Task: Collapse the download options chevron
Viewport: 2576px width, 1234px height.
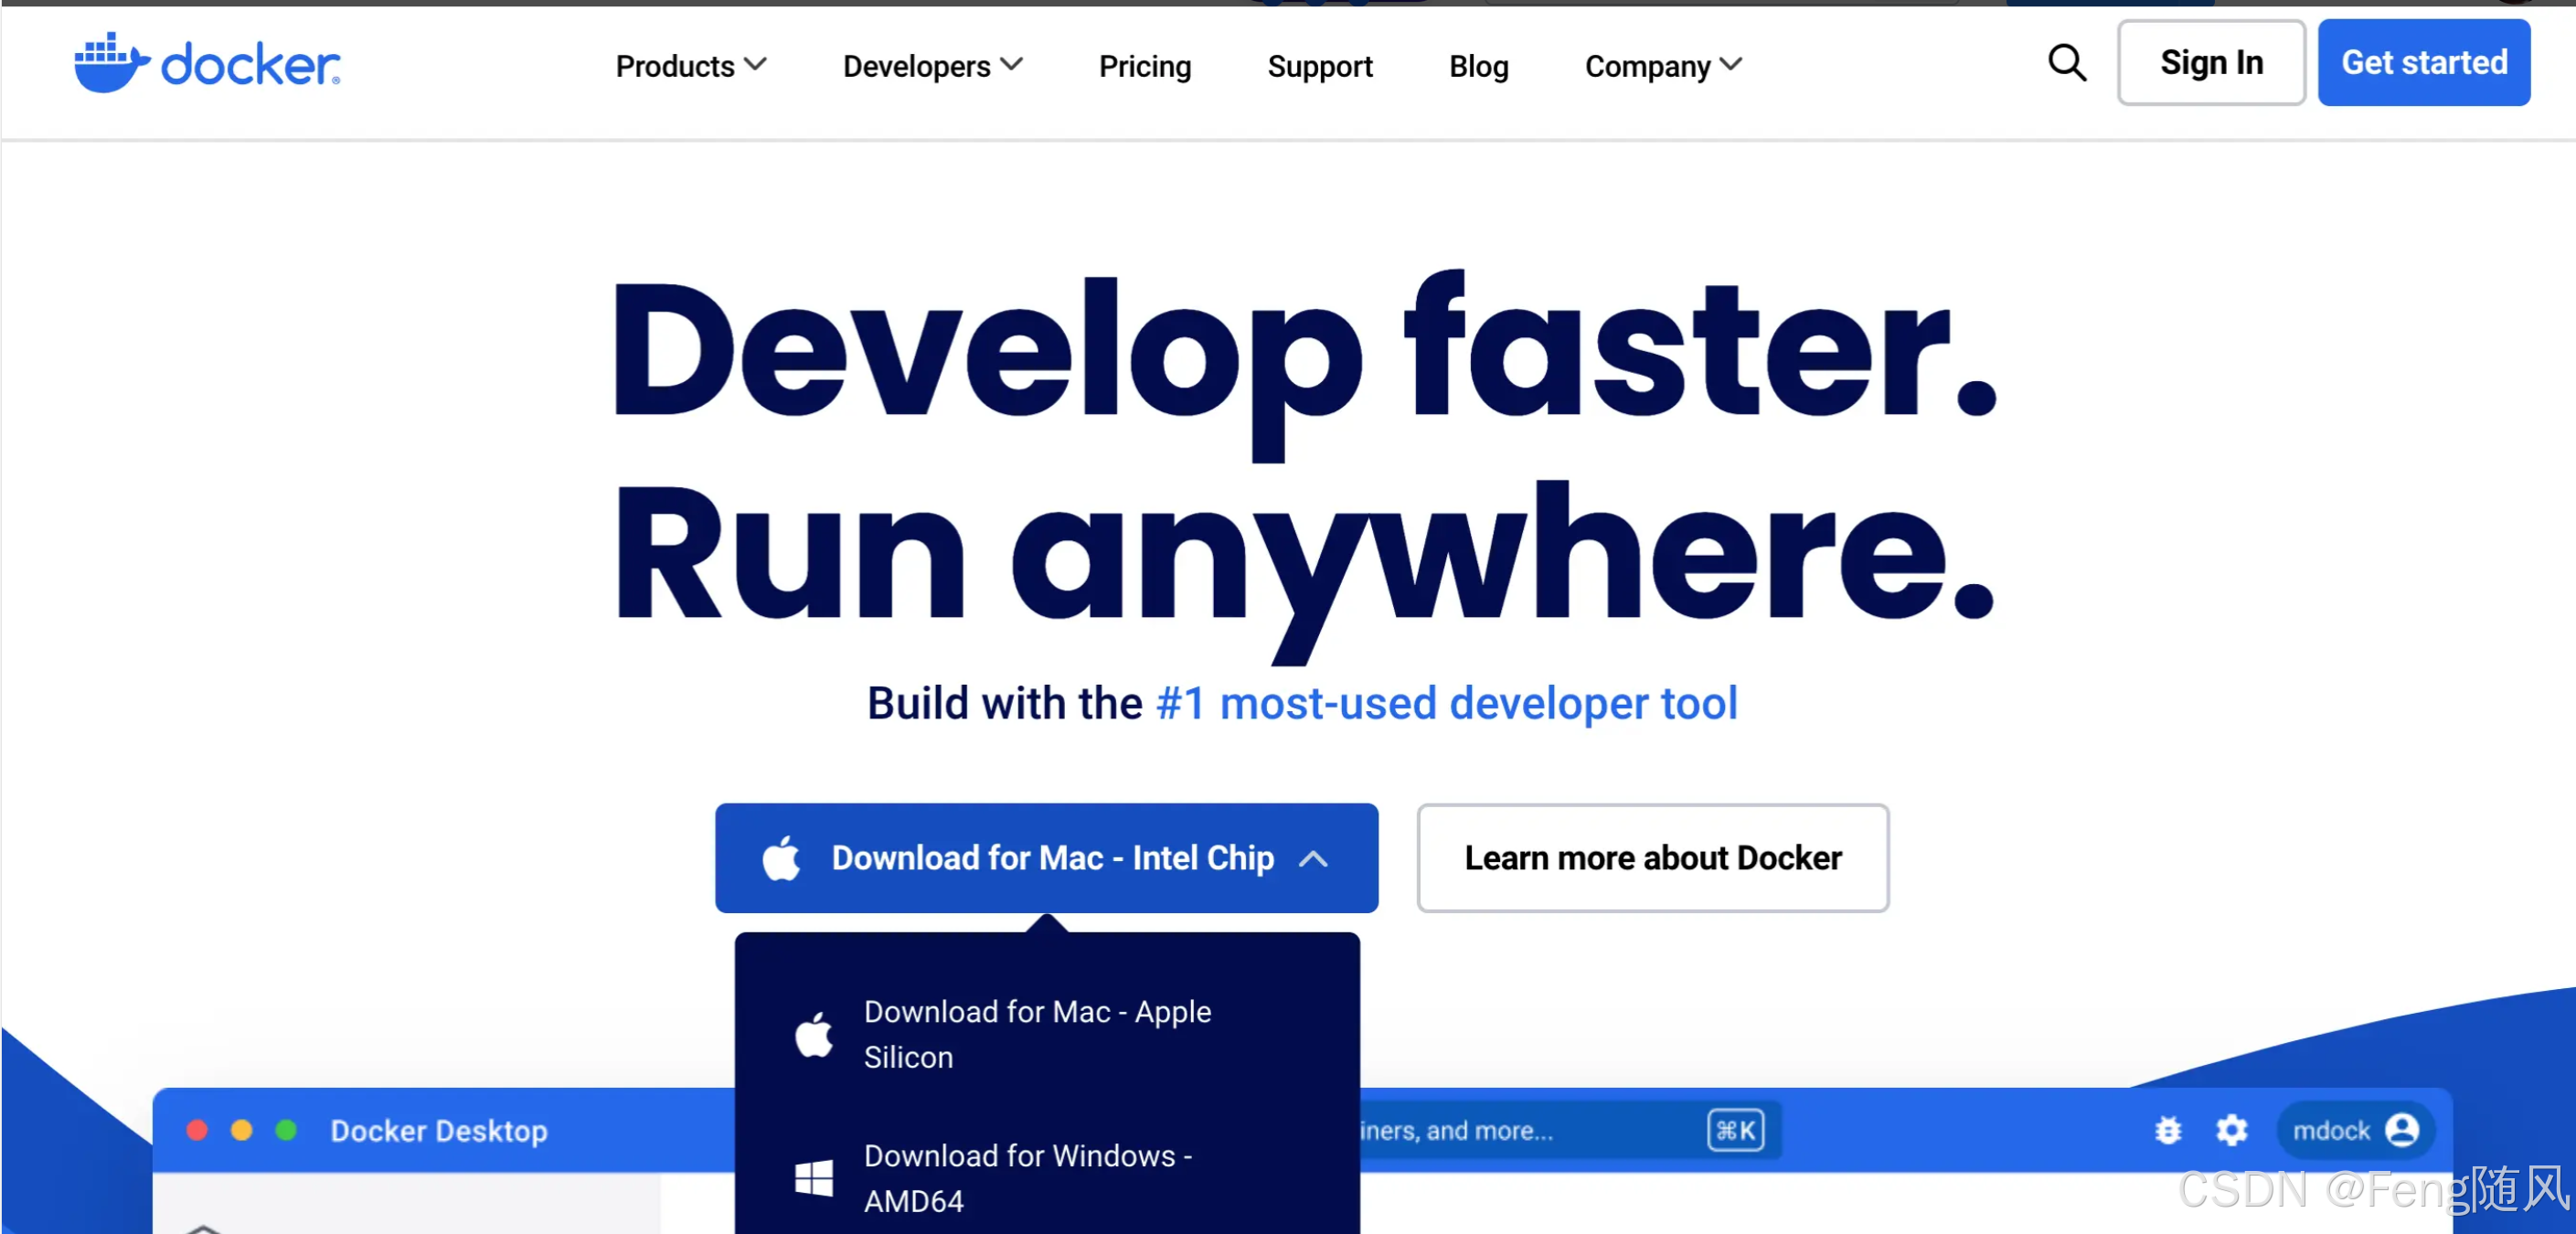Action: pos(1313,859)
